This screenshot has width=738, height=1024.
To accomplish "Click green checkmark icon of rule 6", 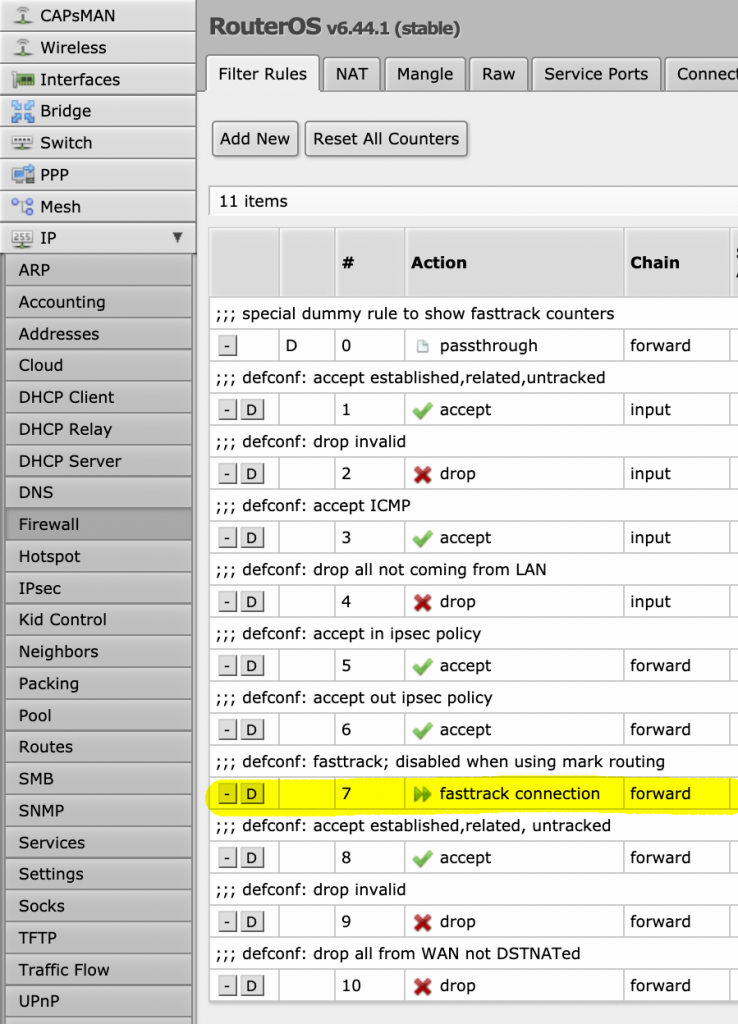I will 423,730.
